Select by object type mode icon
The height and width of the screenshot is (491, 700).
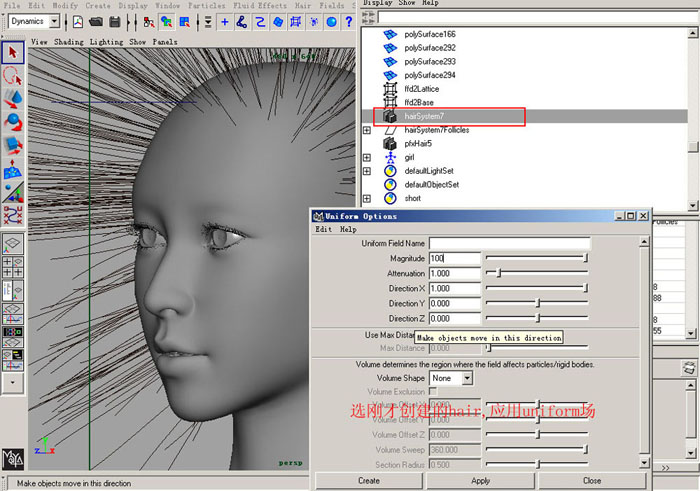point(167,21)
